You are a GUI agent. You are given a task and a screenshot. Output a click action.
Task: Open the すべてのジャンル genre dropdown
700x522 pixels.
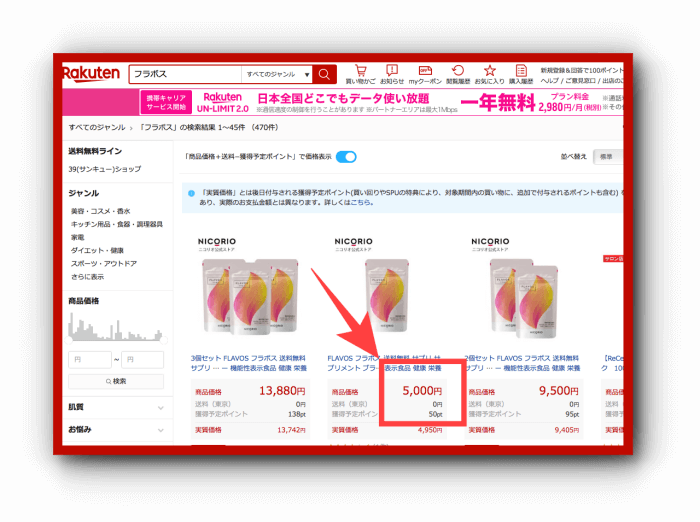point(277,74)
